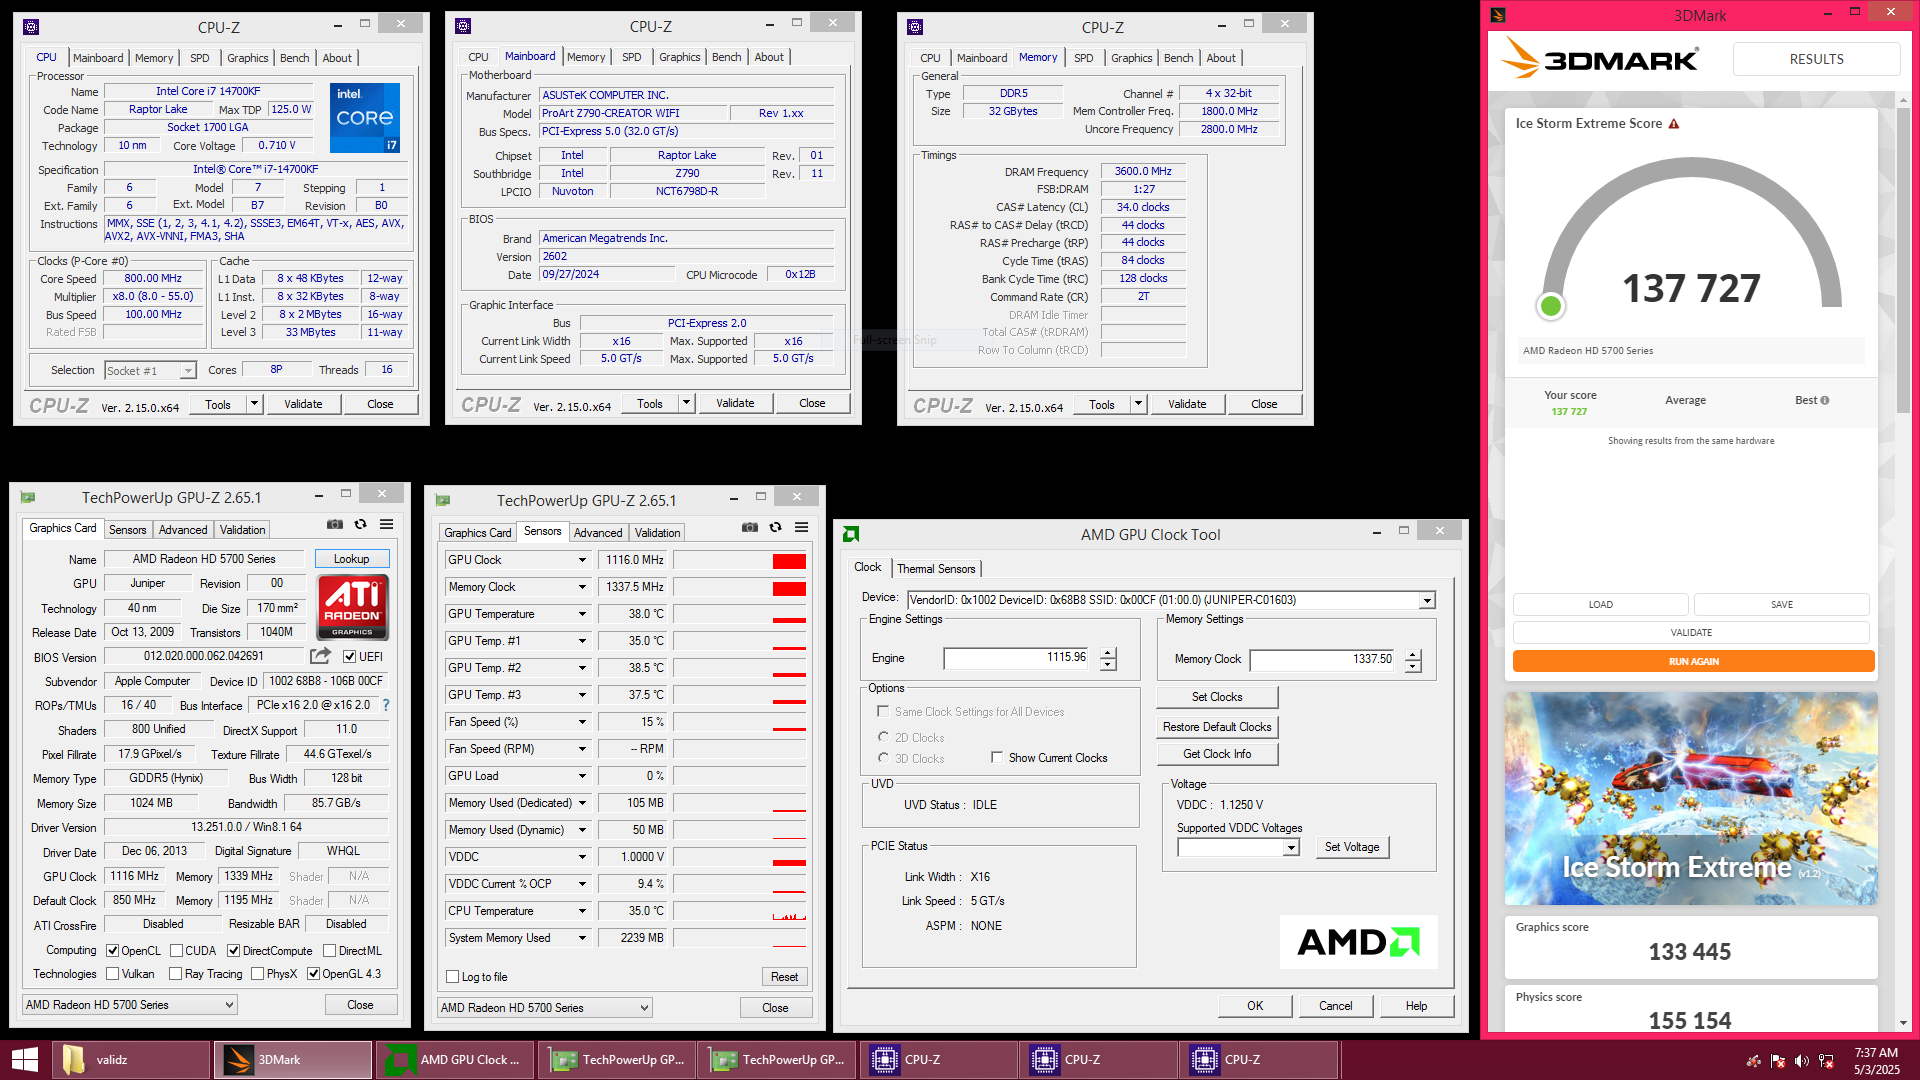Enable the Show Current Clocks checkbox
Image resolution: width=1920 pixels, height=1080 pixels.
tap(997, 757)
